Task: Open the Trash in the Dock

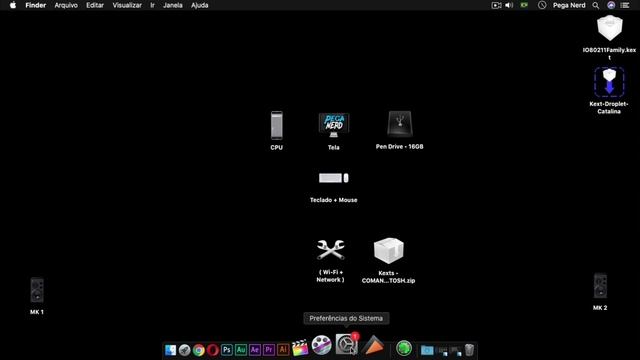Action: (469, 350)
